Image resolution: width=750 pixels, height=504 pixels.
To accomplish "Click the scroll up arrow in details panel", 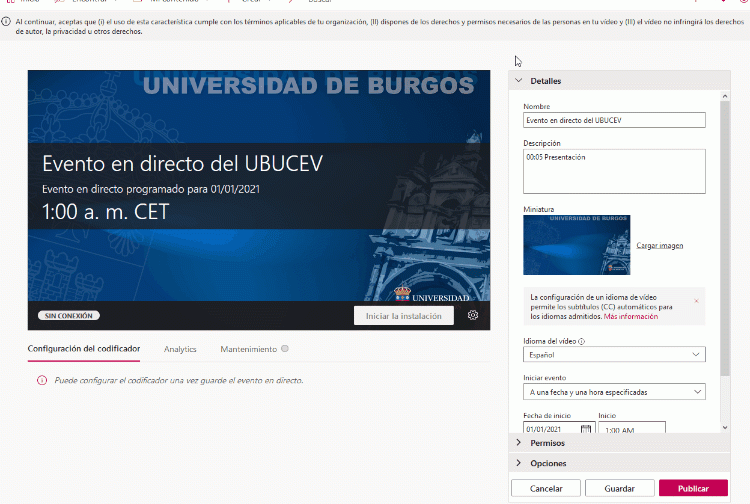I will (x=725, y=96).
